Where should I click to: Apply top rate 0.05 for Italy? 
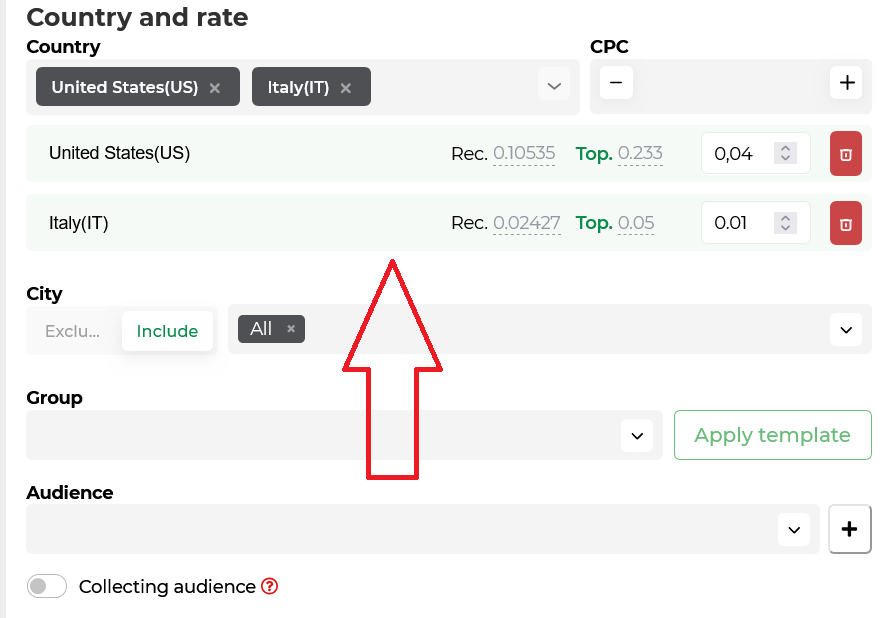pos(636,223)
